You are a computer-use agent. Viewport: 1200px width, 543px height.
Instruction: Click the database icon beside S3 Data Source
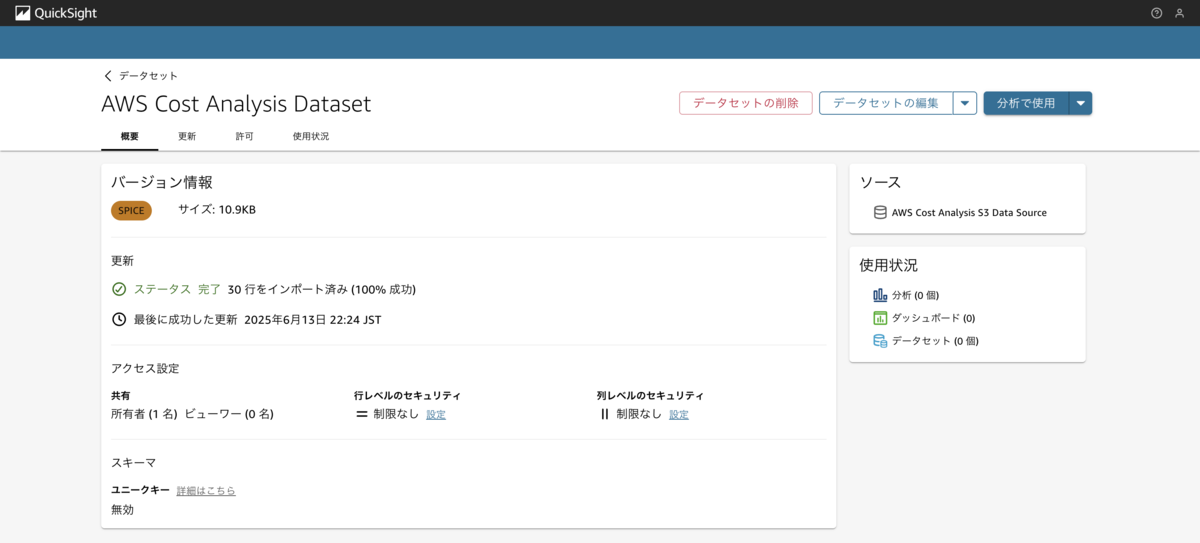point(880,212)
